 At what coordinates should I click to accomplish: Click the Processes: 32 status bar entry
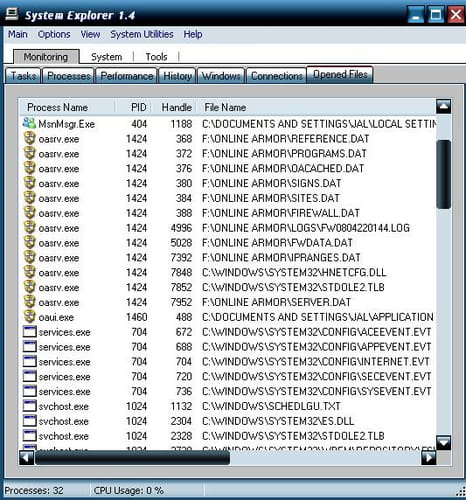click(x=34, y=490)
